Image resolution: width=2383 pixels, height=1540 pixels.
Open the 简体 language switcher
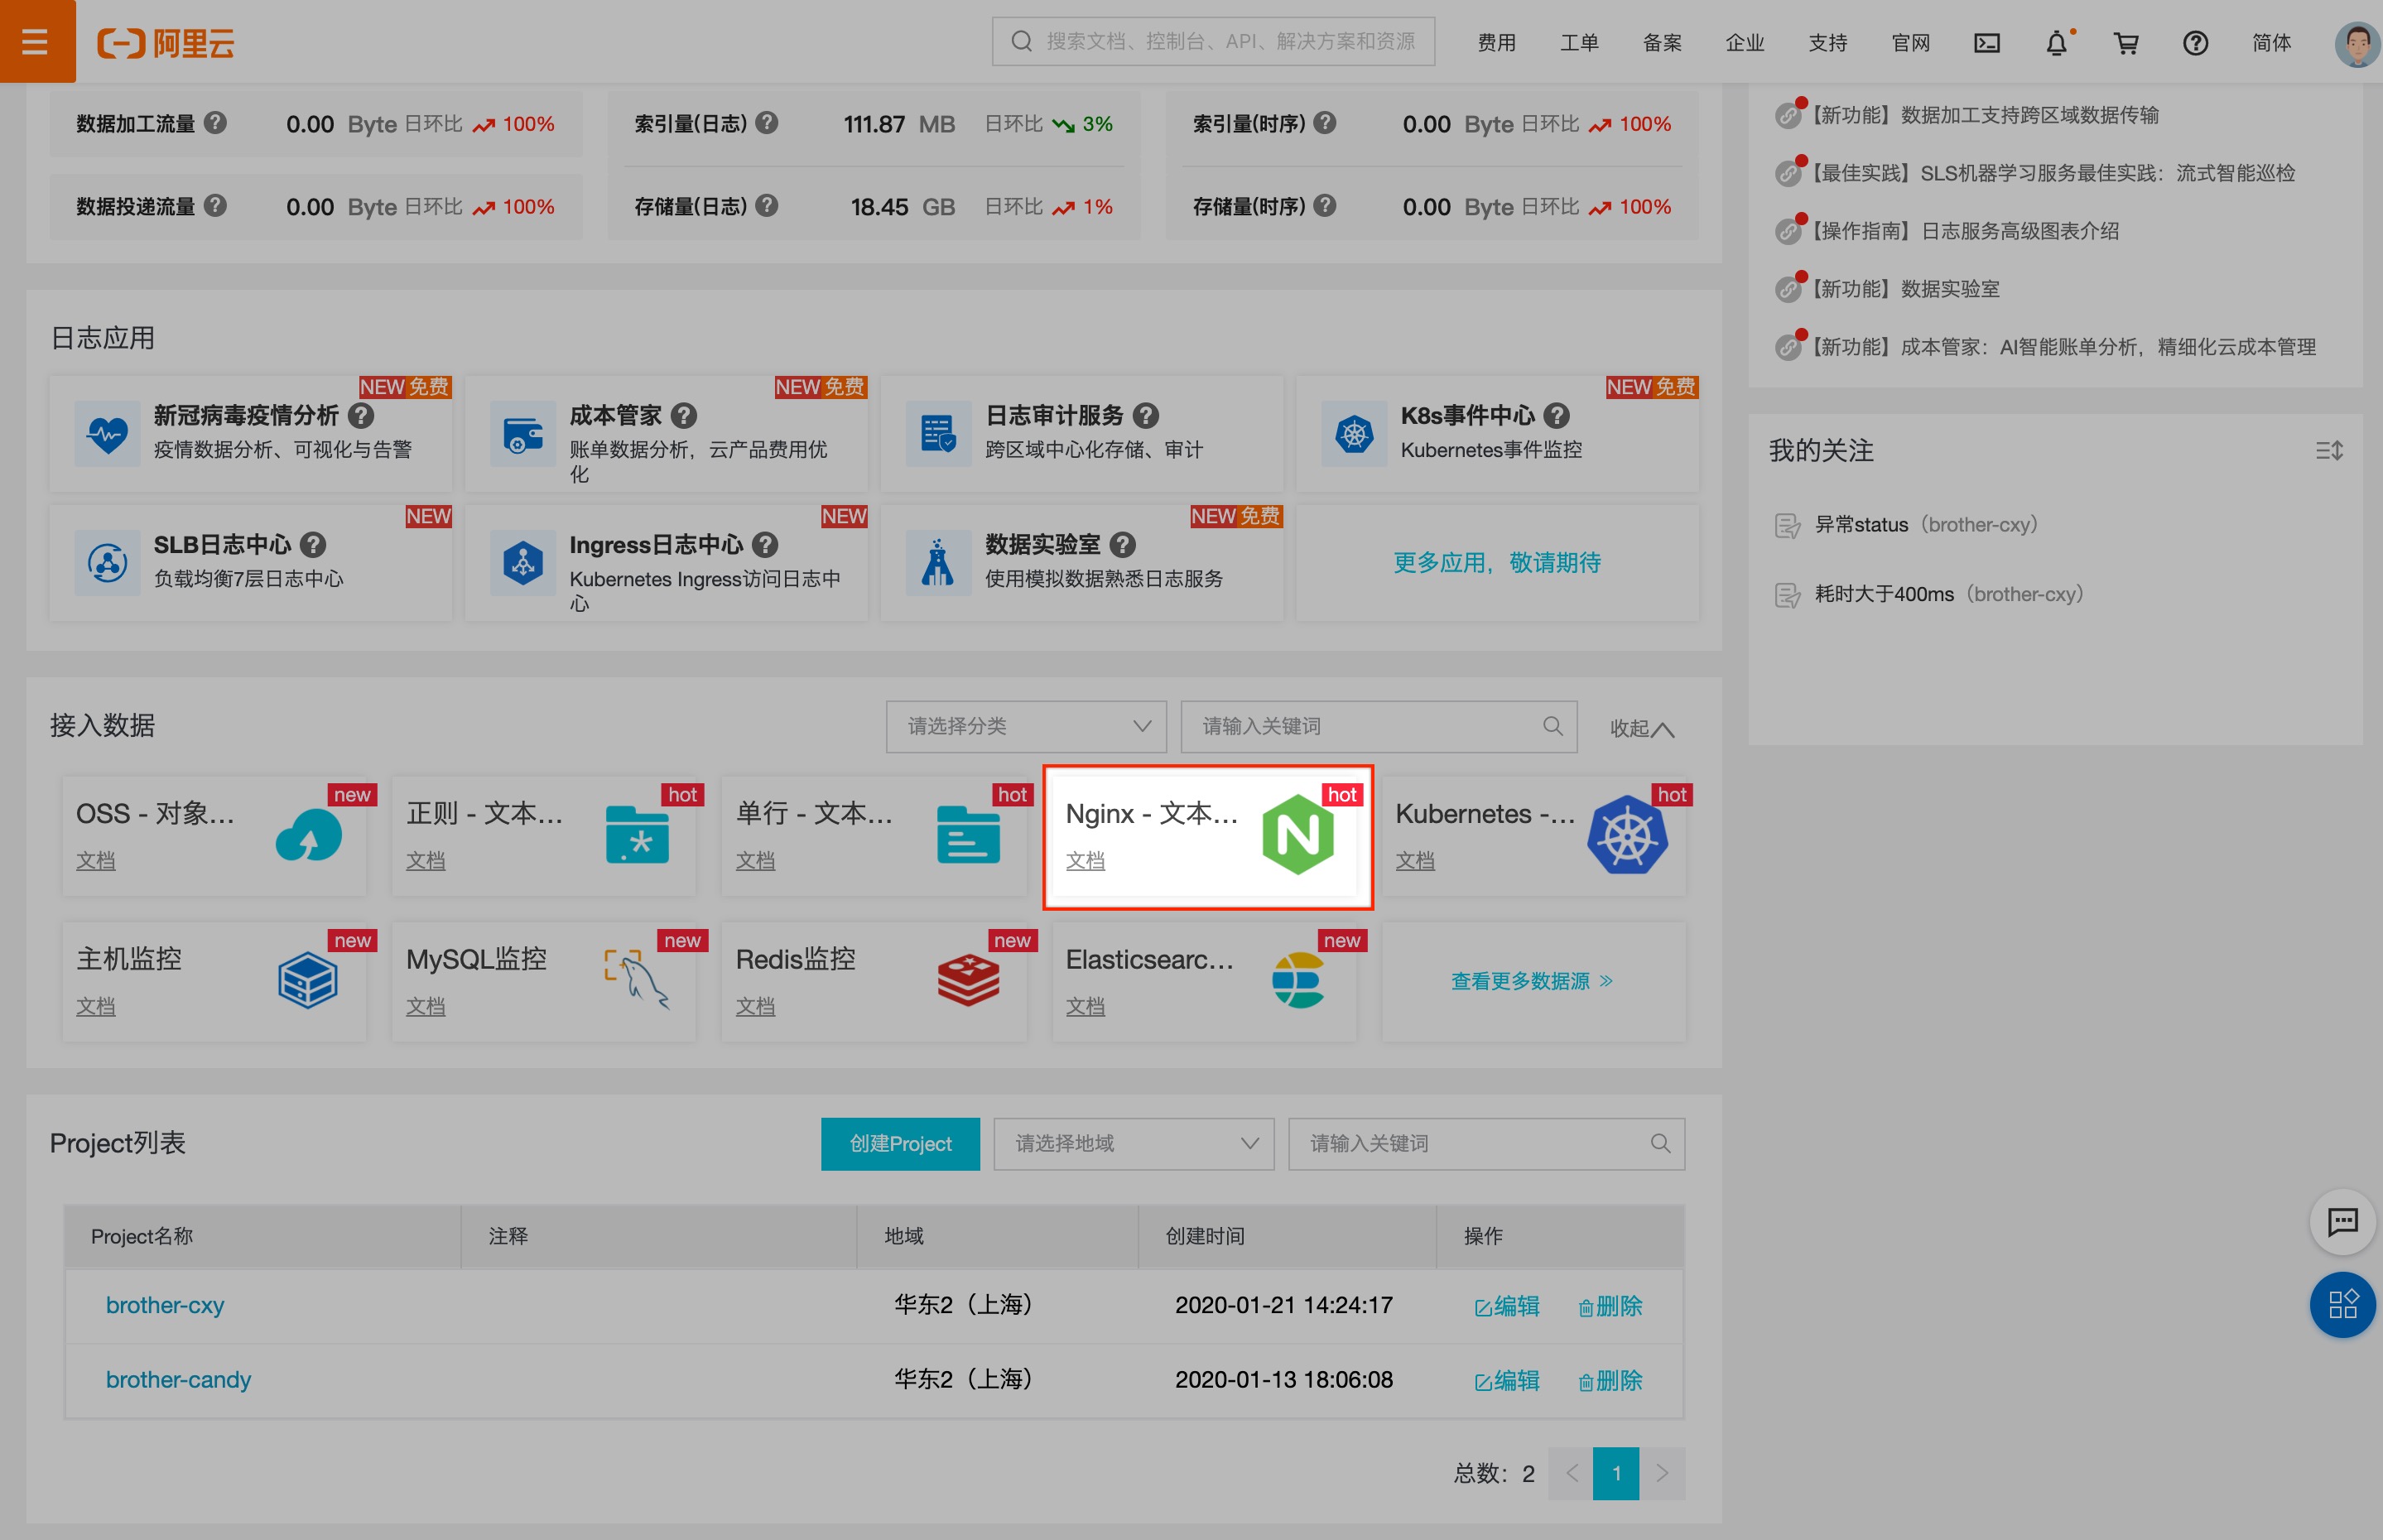click(x=2271, y=42)
